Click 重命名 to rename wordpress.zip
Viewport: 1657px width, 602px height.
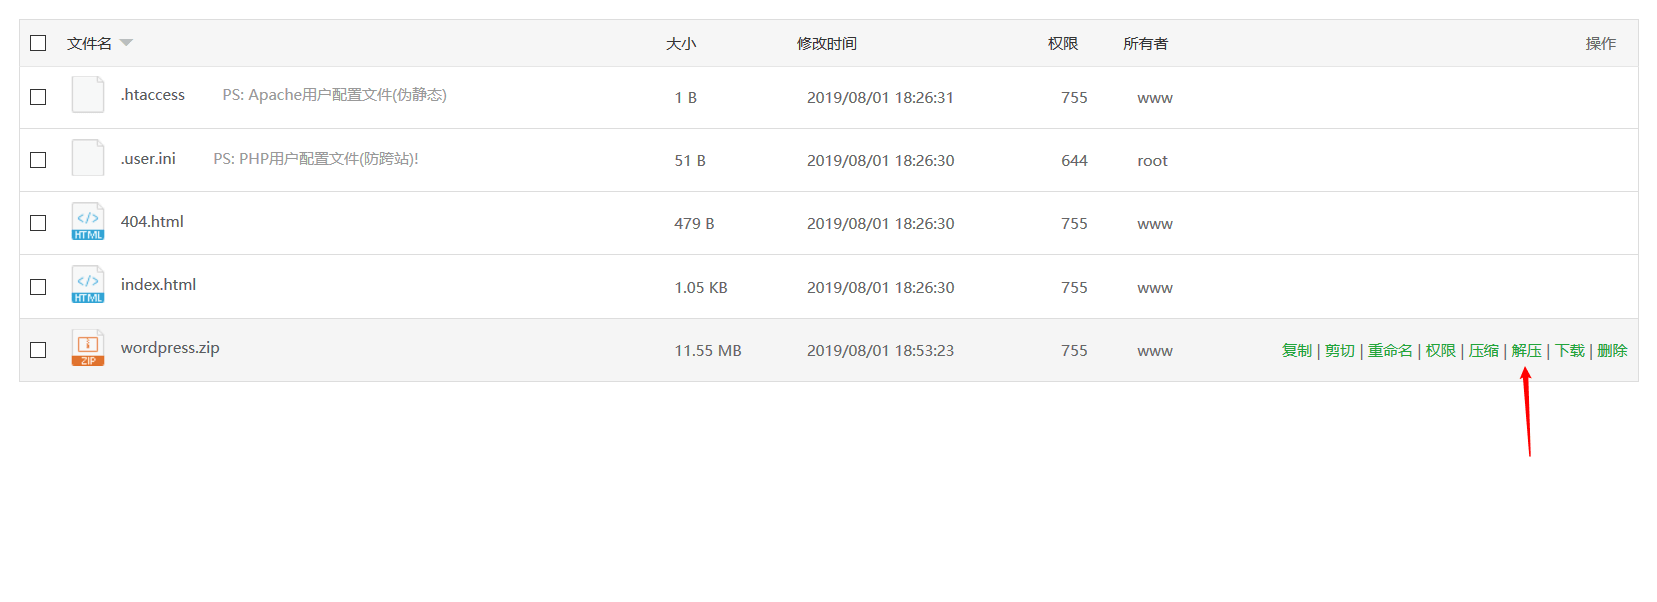(x=1390, y=351)
